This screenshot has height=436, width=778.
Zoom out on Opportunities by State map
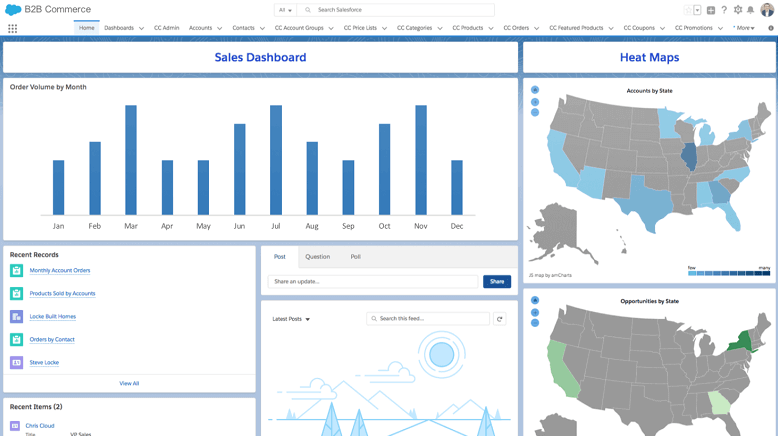pyautogui.click(x=535, y=323)
